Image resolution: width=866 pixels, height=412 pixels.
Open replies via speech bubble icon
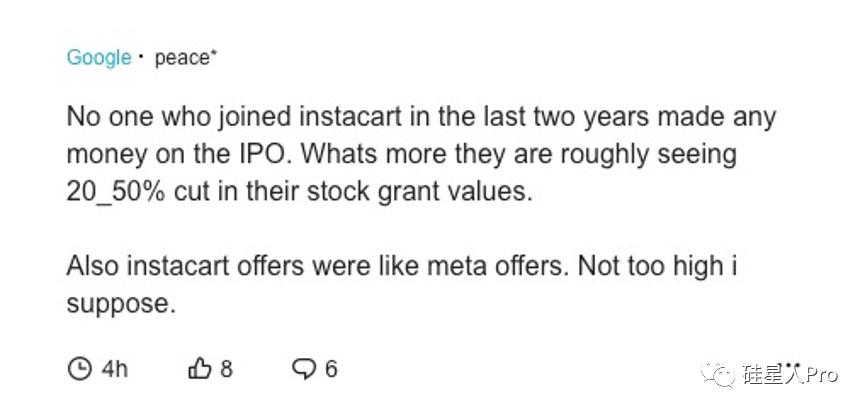tap(303, 369)
